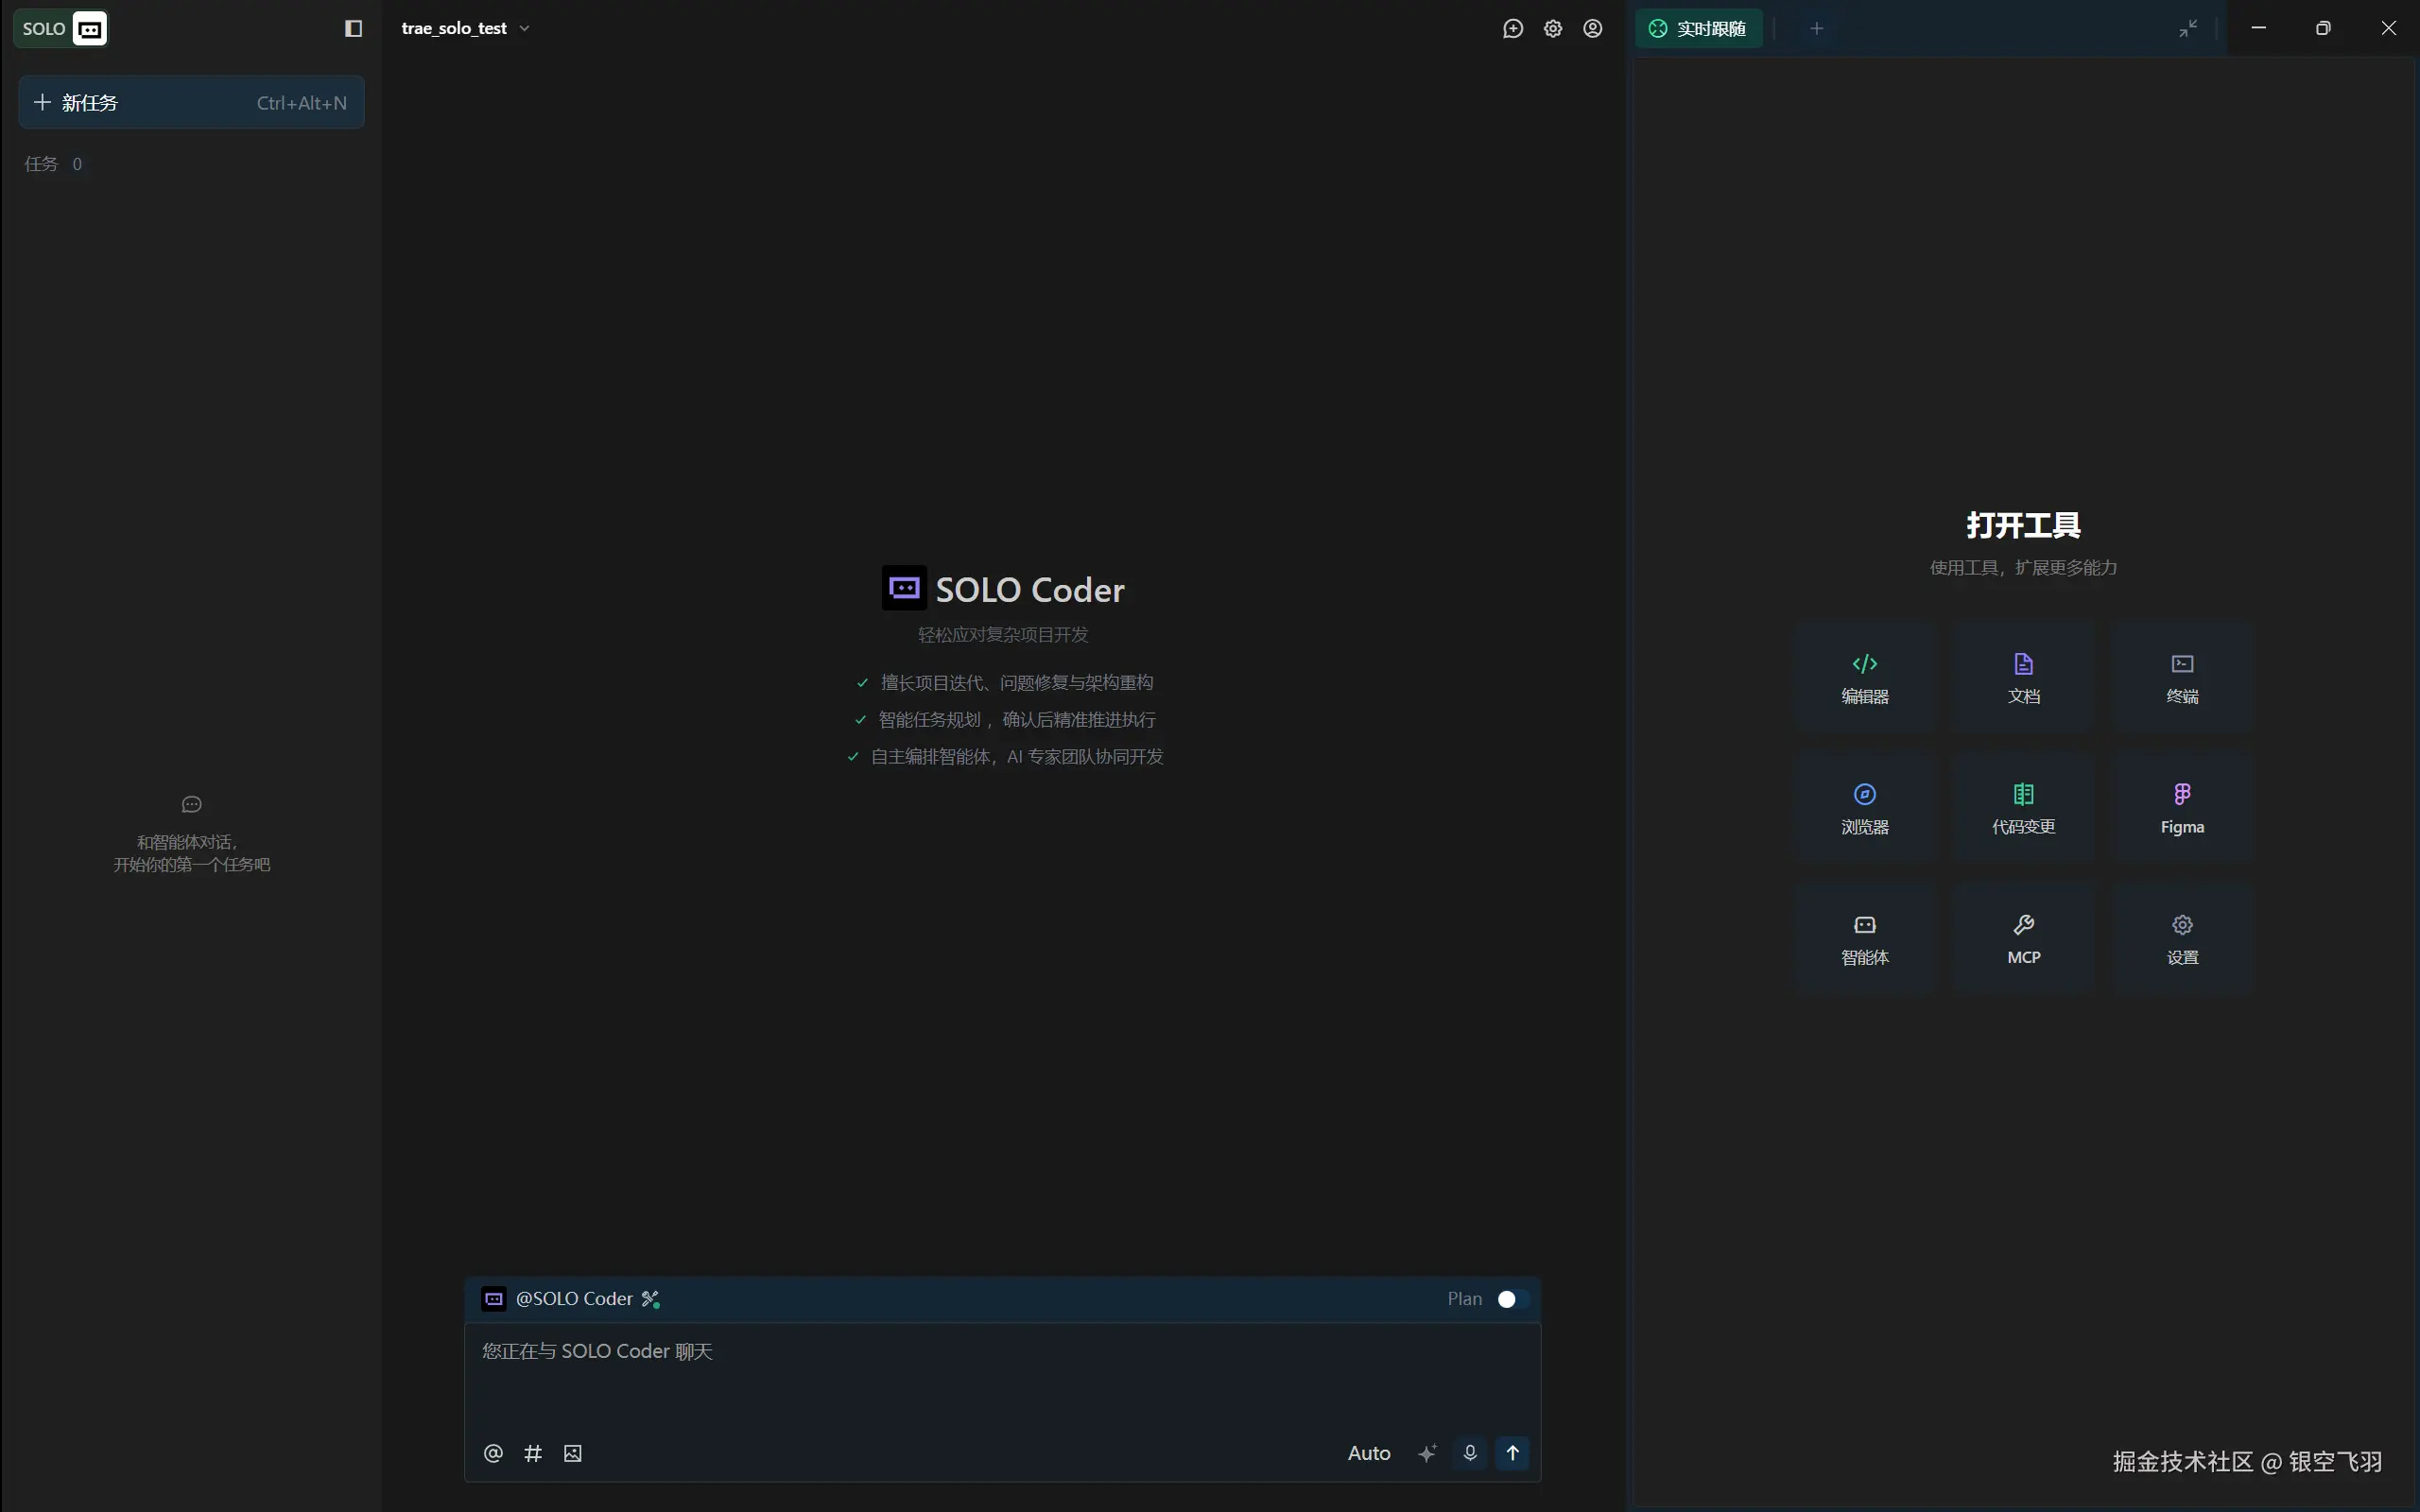The image size is (2420, 1512).
Task: Toggle SOLO mode switch at top-left
Action: pos(61,28)
